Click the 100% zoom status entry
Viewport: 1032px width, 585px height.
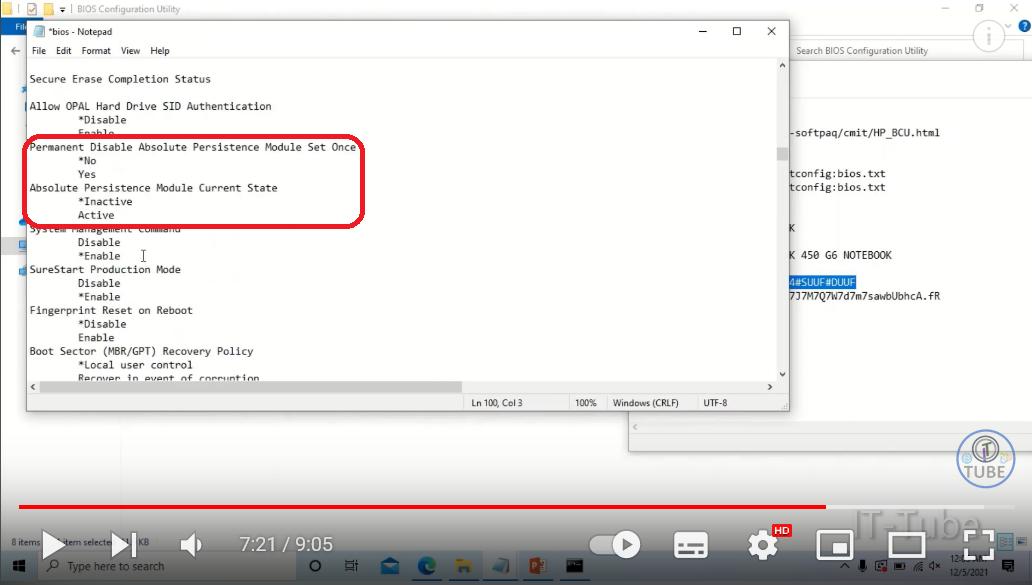pos(586,403)
